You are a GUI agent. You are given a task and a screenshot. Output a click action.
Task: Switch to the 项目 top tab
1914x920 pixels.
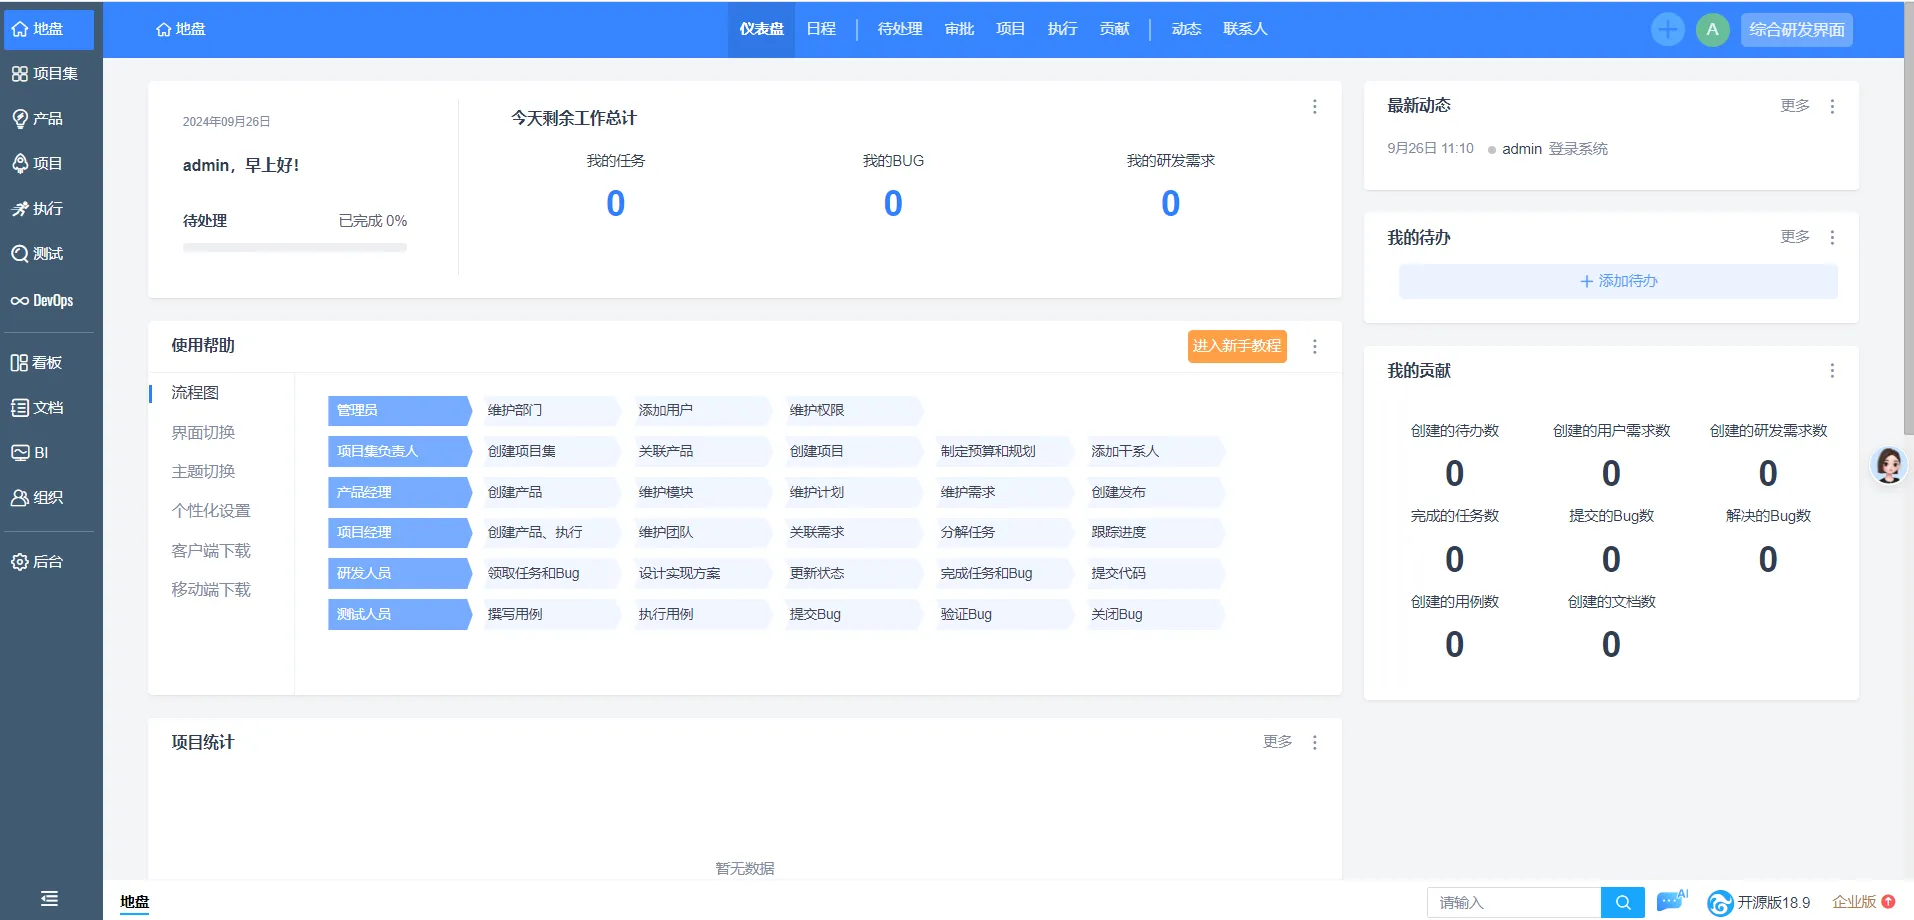click(x=1011, y=29)
